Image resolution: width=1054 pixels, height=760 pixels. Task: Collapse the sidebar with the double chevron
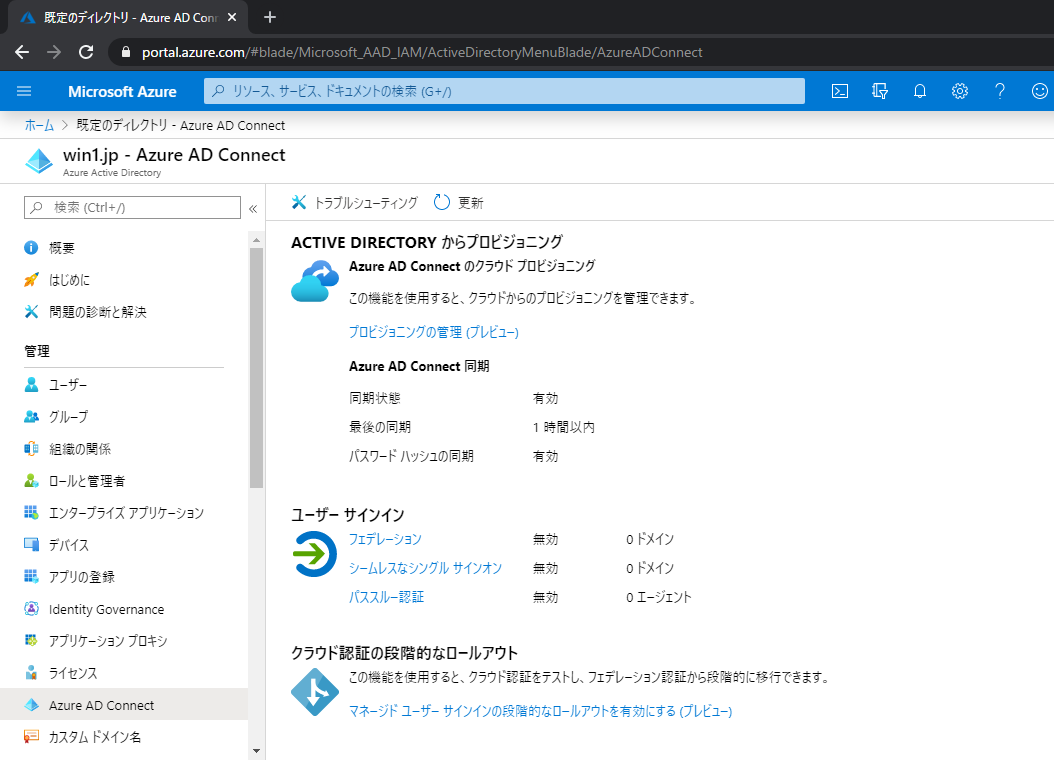(253, 208)
